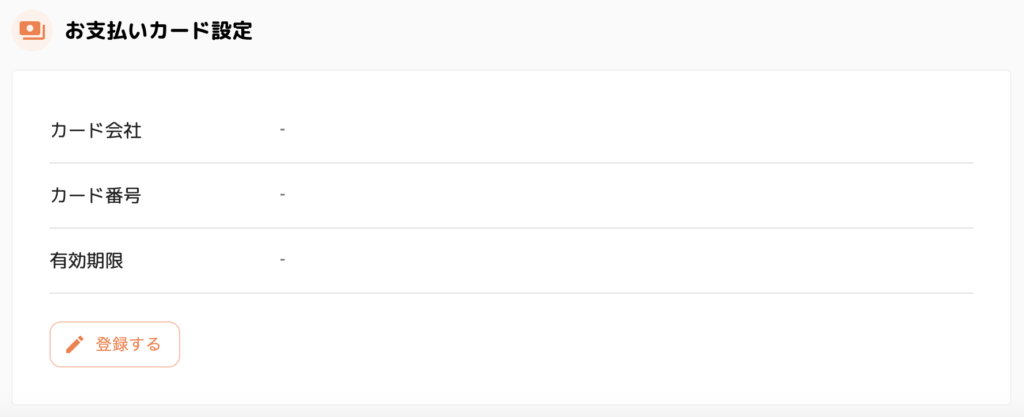Click the お支払いカード設定 heading

point(158,31)
